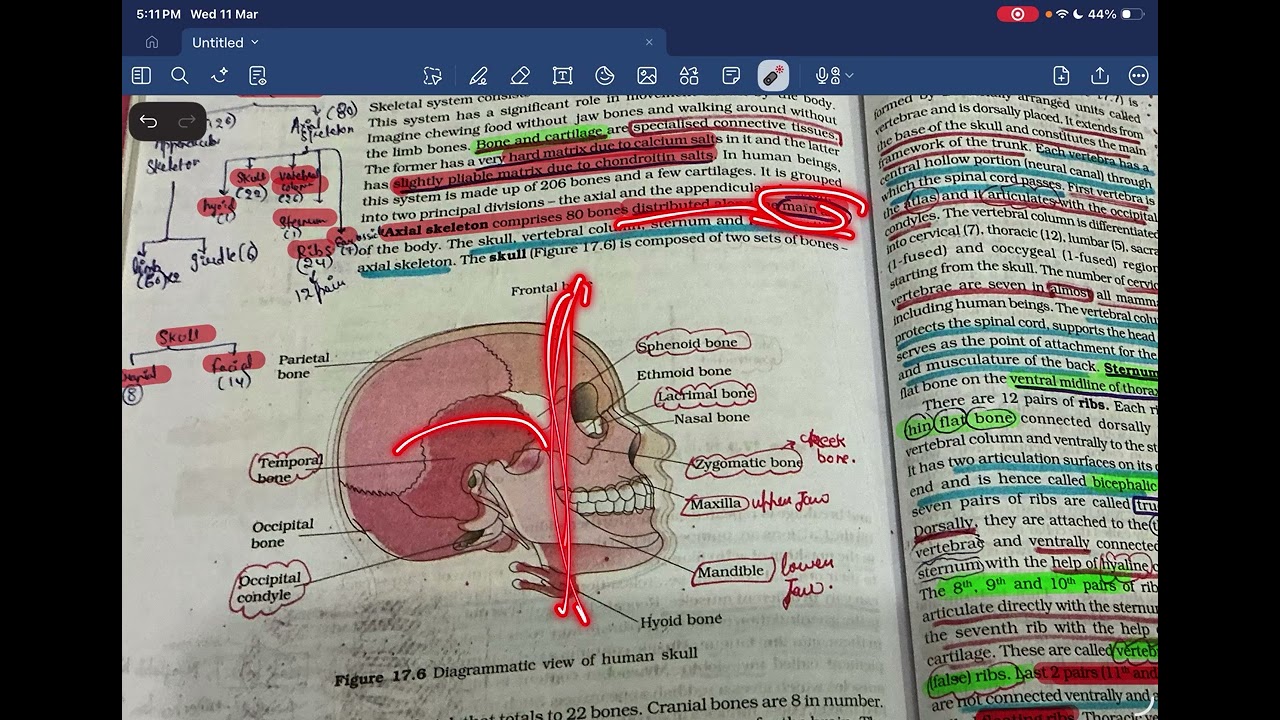
Task: Tap the highlighted 'Bone and cartilage' text
Action: tap(541, 137)
